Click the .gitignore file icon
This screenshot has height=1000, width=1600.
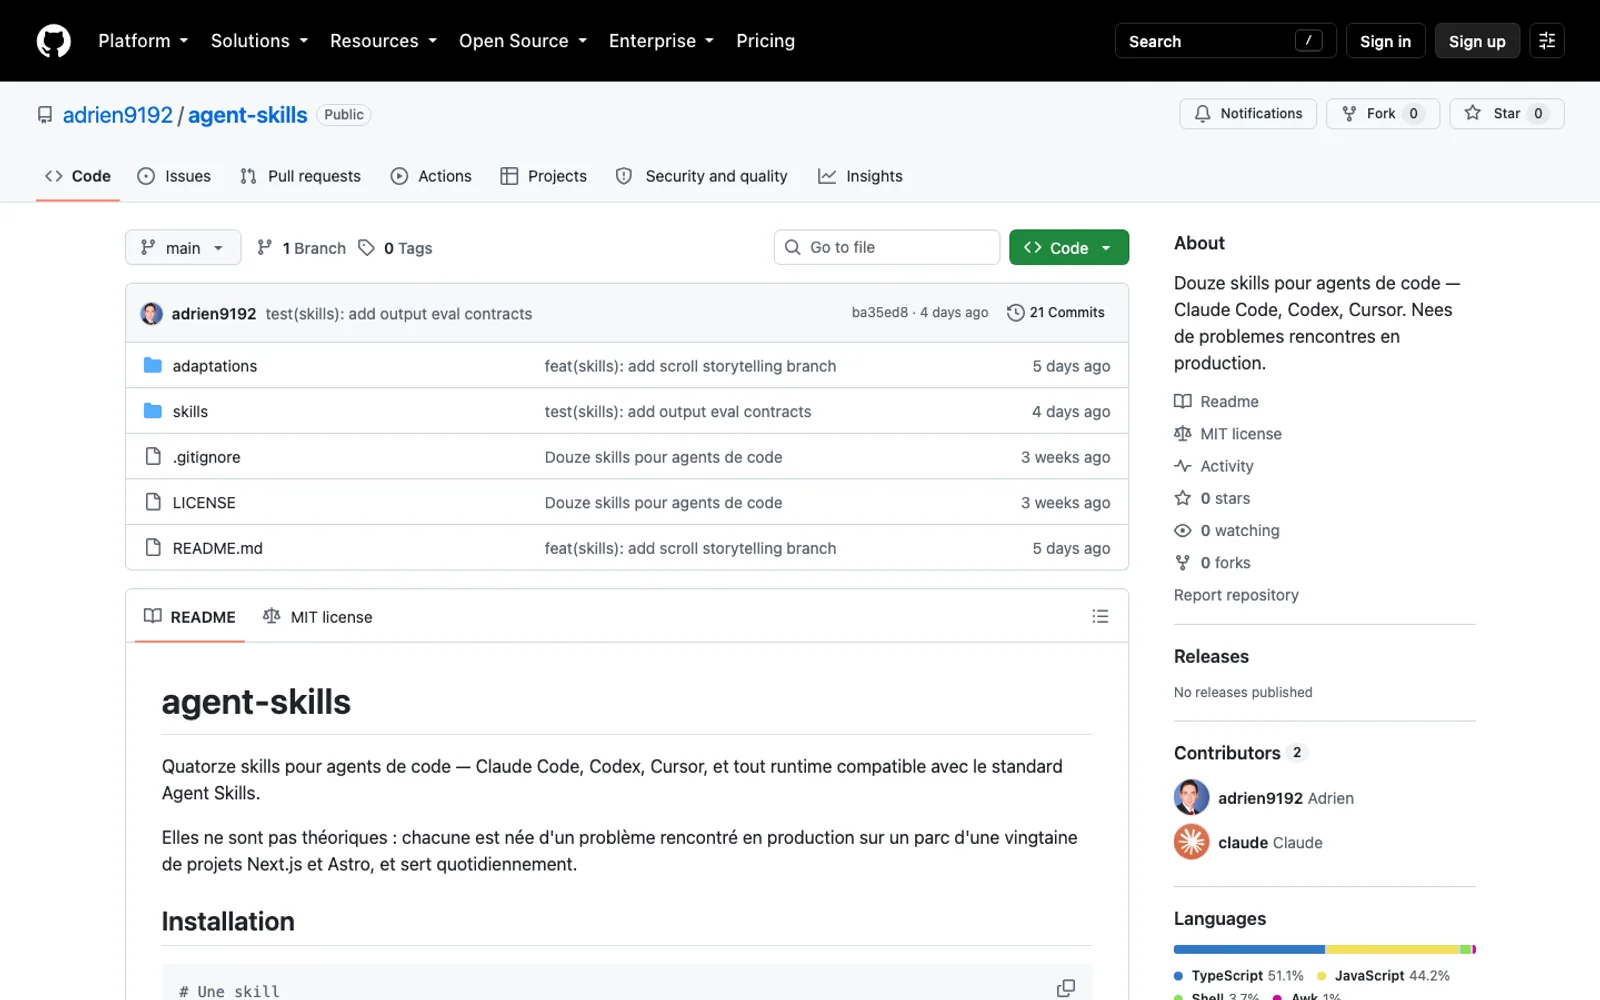click(x=153, y=456)
